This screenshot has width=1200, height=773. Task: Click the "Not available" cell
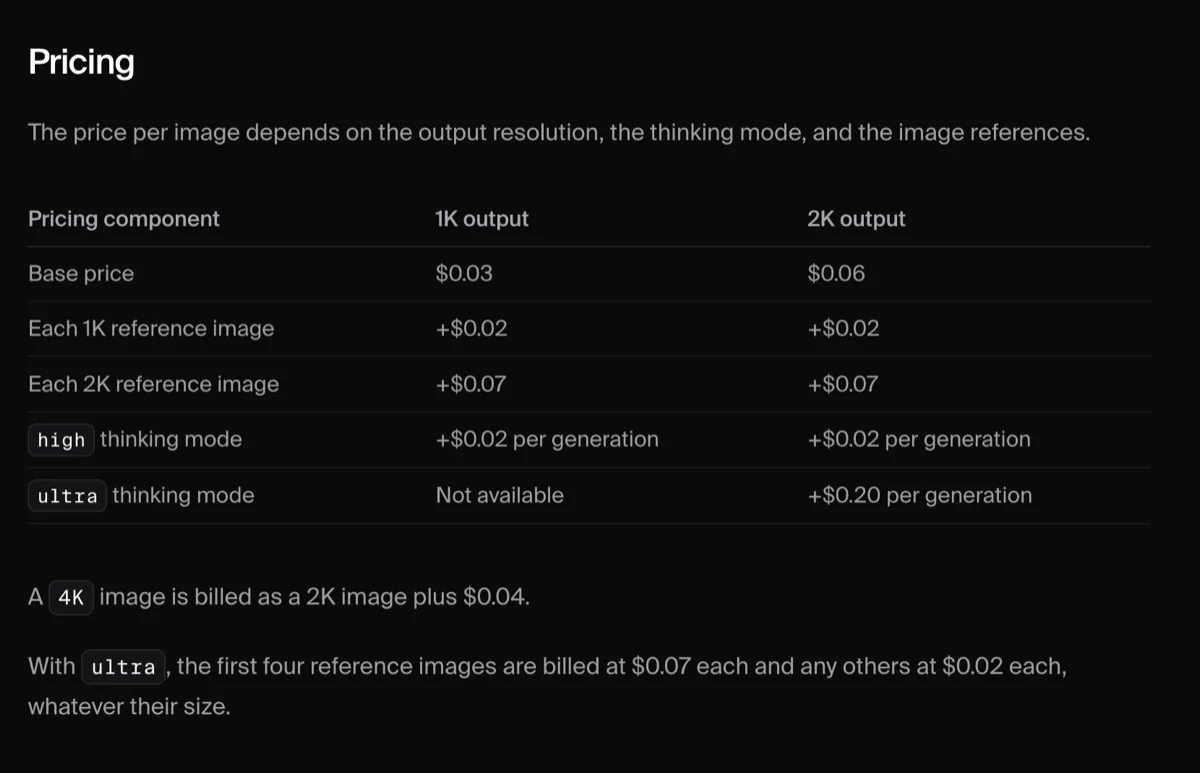(499, 495)
